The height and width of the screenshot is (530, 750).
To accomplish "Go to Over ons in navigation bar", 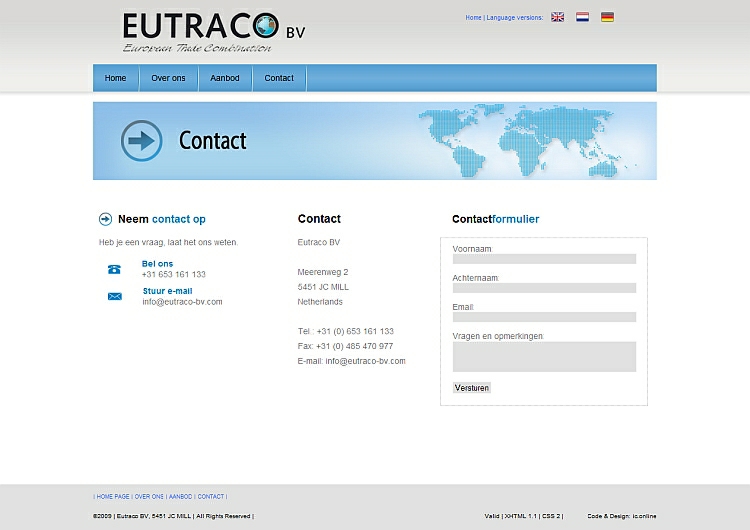I will (x=168, y=78).
